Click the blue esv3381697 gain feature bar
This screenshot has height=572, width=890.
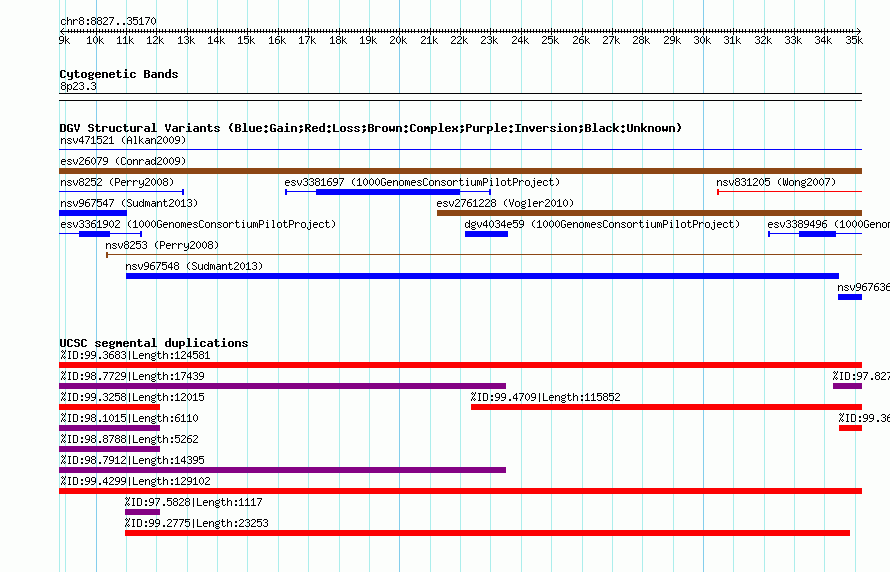(388, 192)
